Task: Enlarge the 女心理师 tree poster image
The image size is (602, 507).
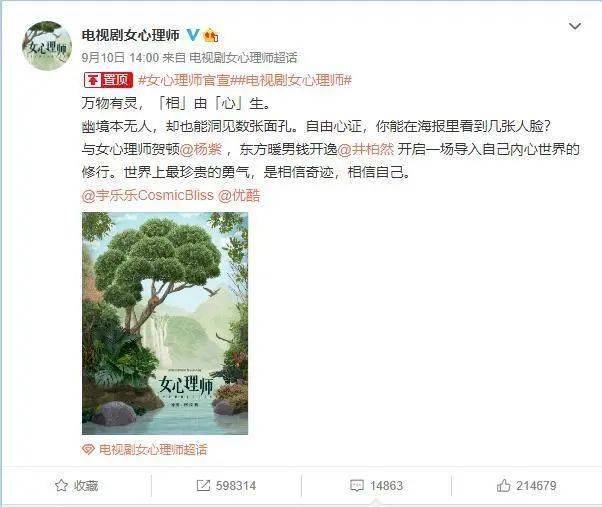Action: (x=165, y=323)
